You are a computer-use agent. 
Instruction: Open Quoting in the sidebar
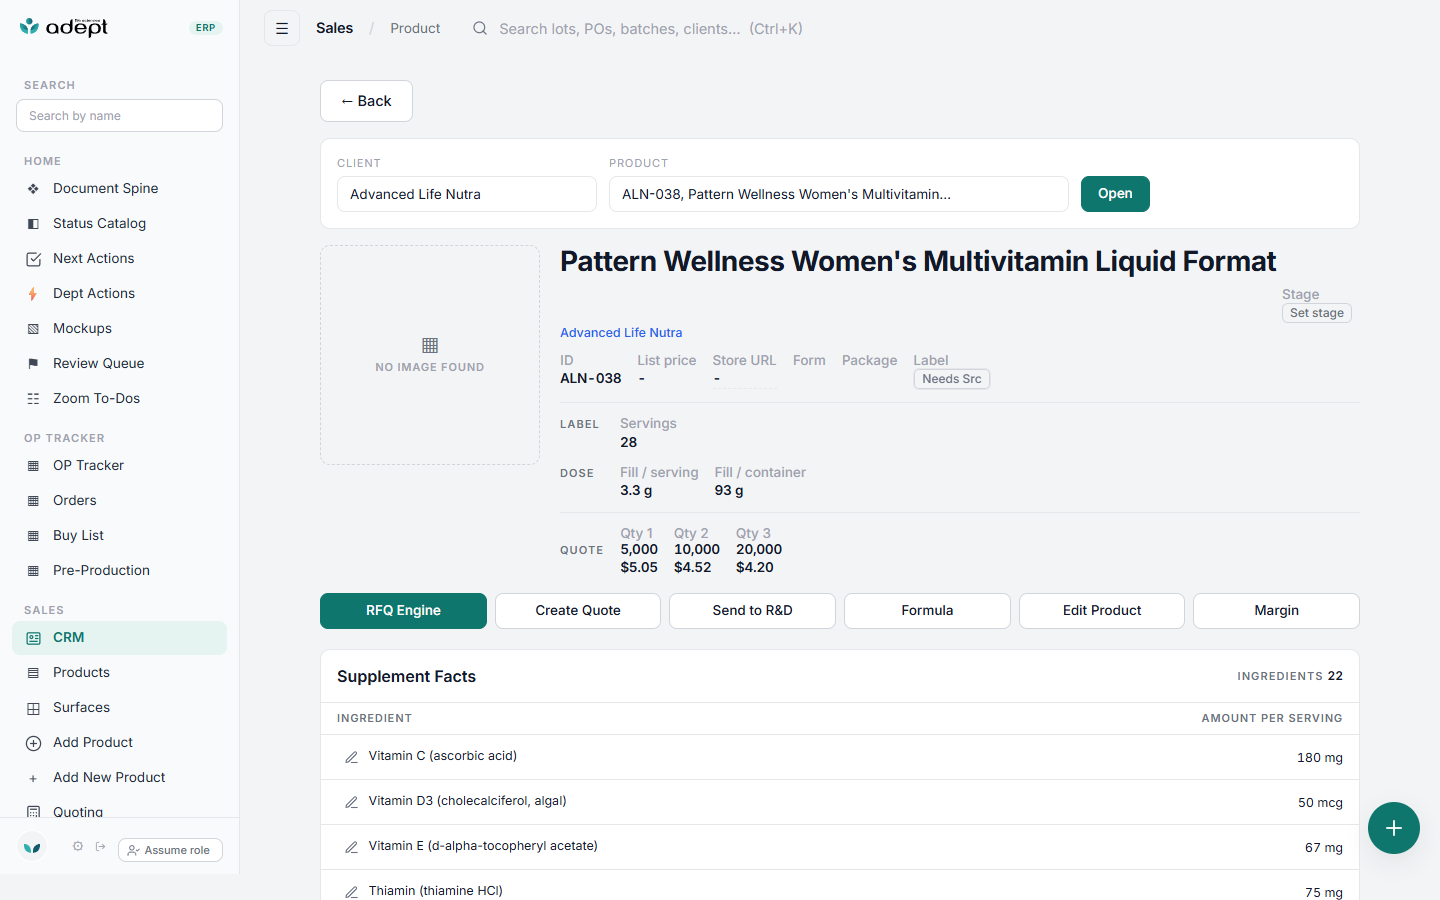119,811
